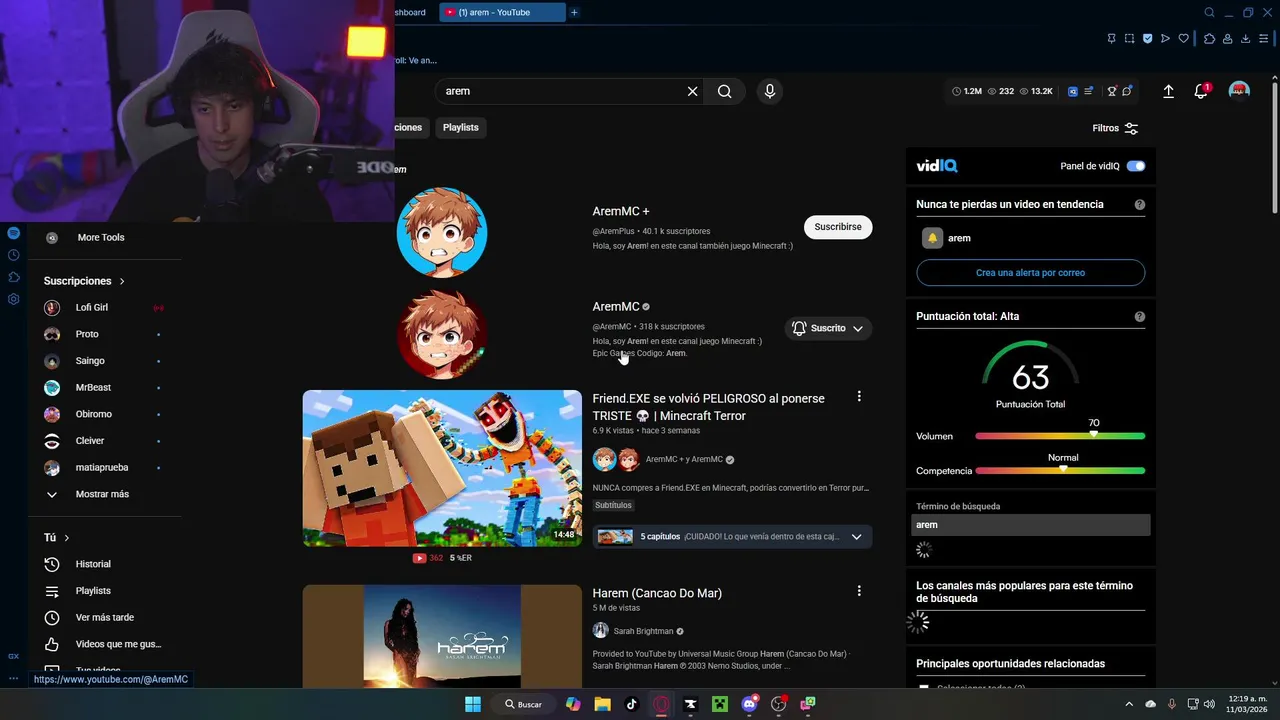Open Opera easy setup sliders icon
1280x720 pixels.
tap(1264, 39)
